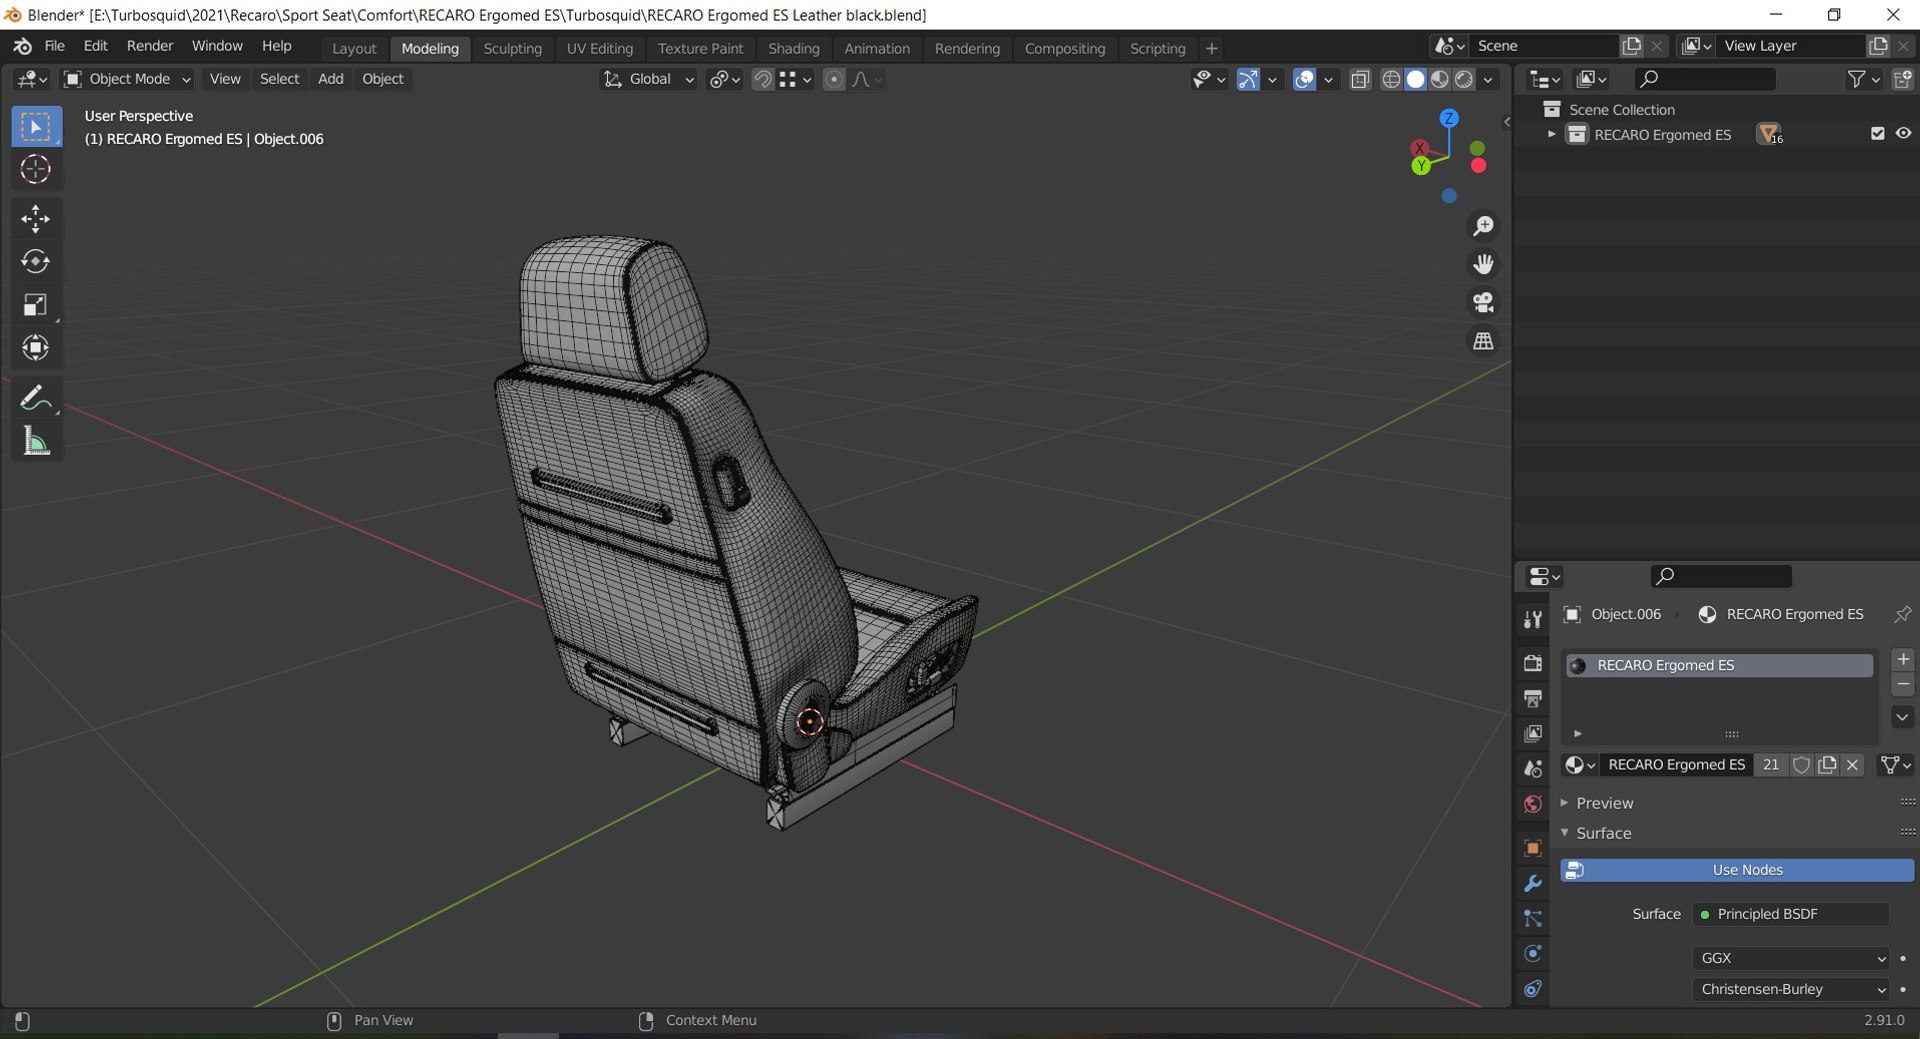1920x1039 pixels.
Task: Click the outliner search field
Action: click(x=1705, y=79)
